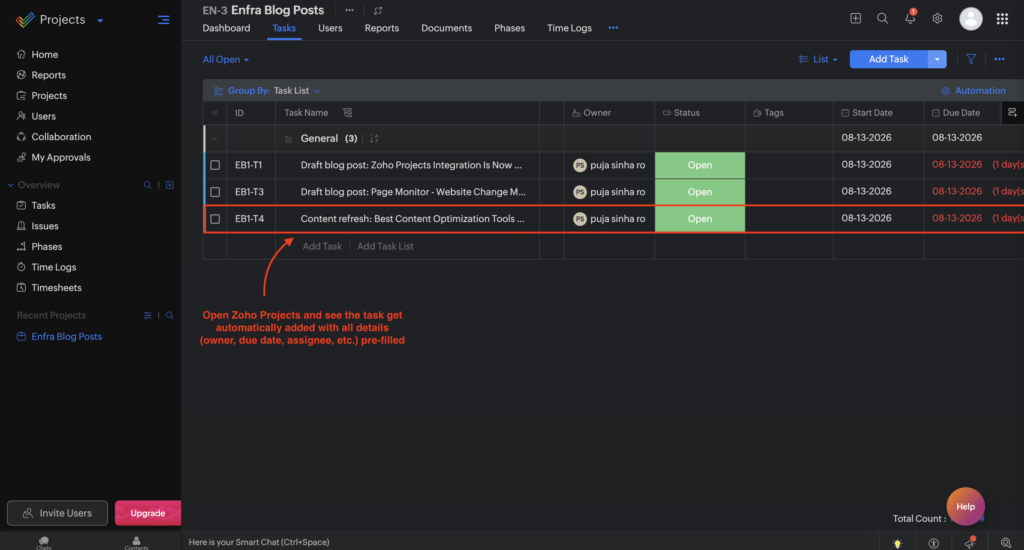Collapse the Overview section in sidebar
Screen dimensions: 1024x550
coord(10,185)
